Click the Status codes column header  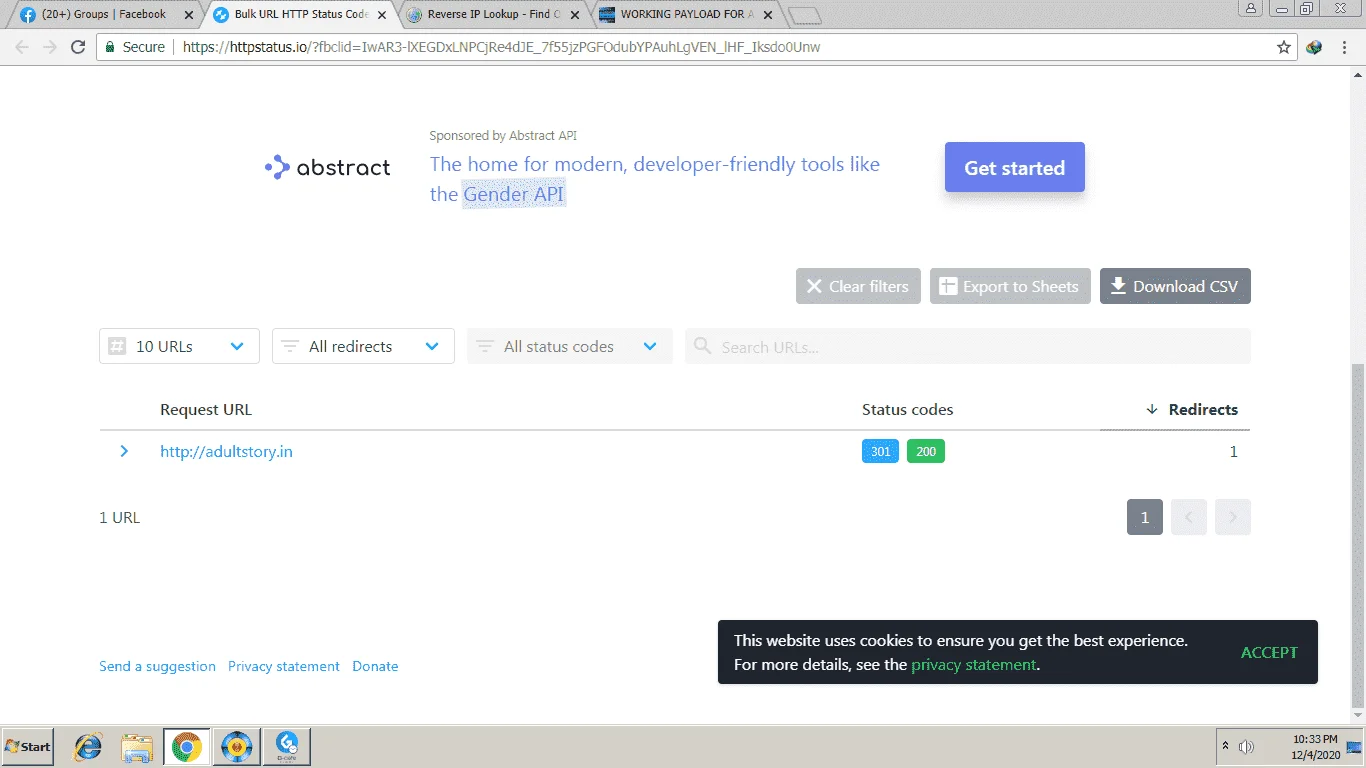point(907,409)
